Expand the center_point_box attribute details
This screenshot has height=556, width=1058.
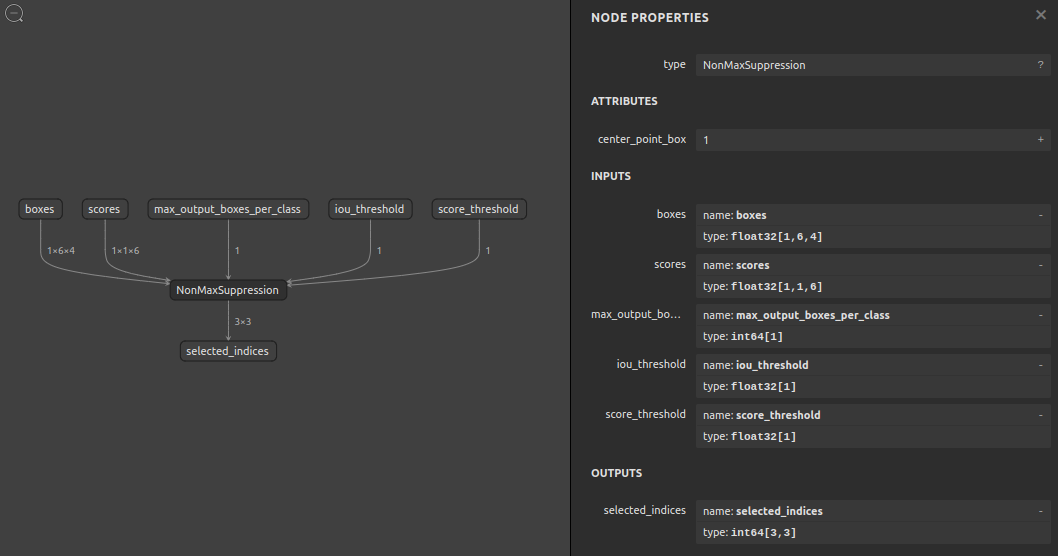pyautogui.click(x=1040, y=140)
